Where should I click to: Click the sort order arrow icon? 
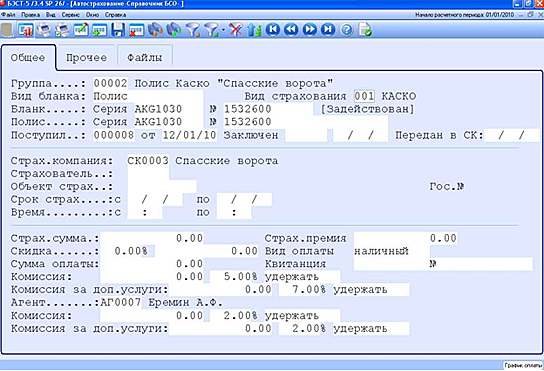(x=254, y=30)
